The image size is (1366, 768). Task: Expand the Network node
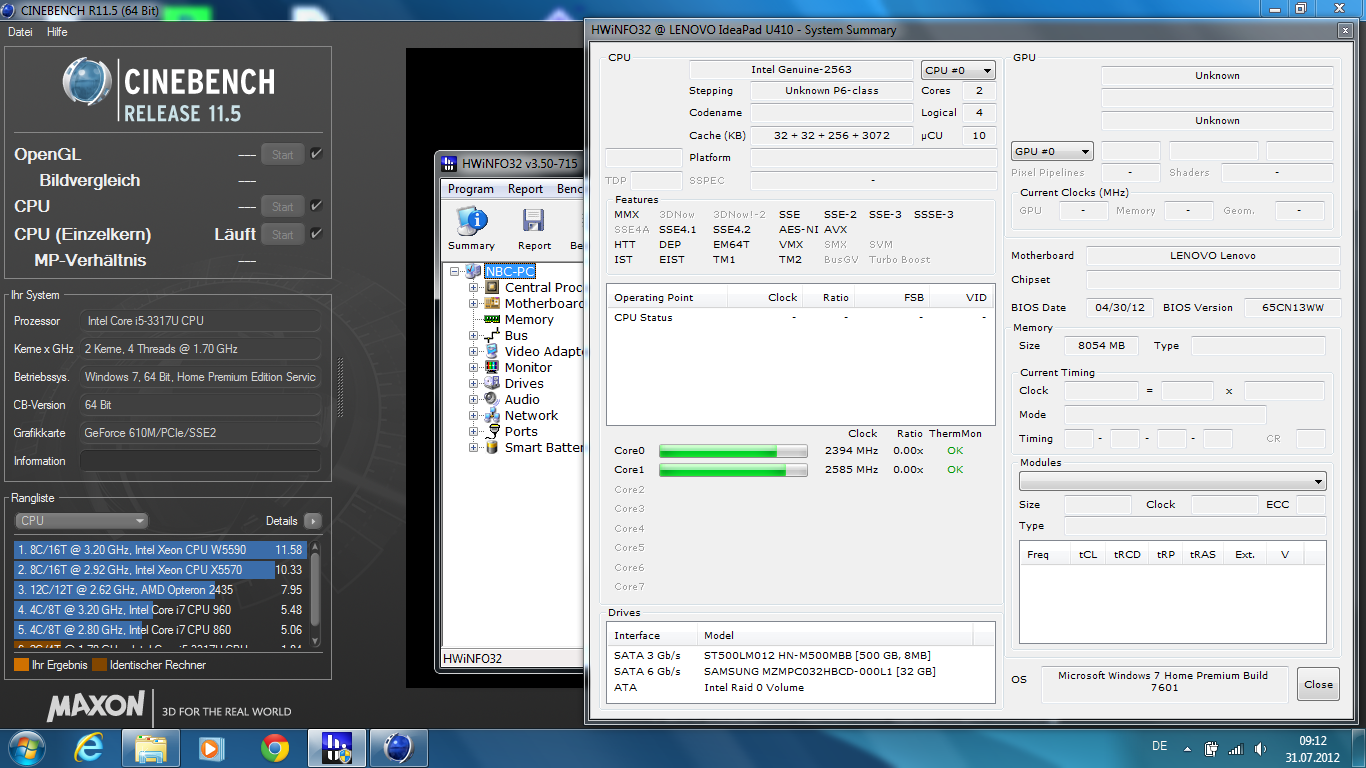[x=474, y=415]
